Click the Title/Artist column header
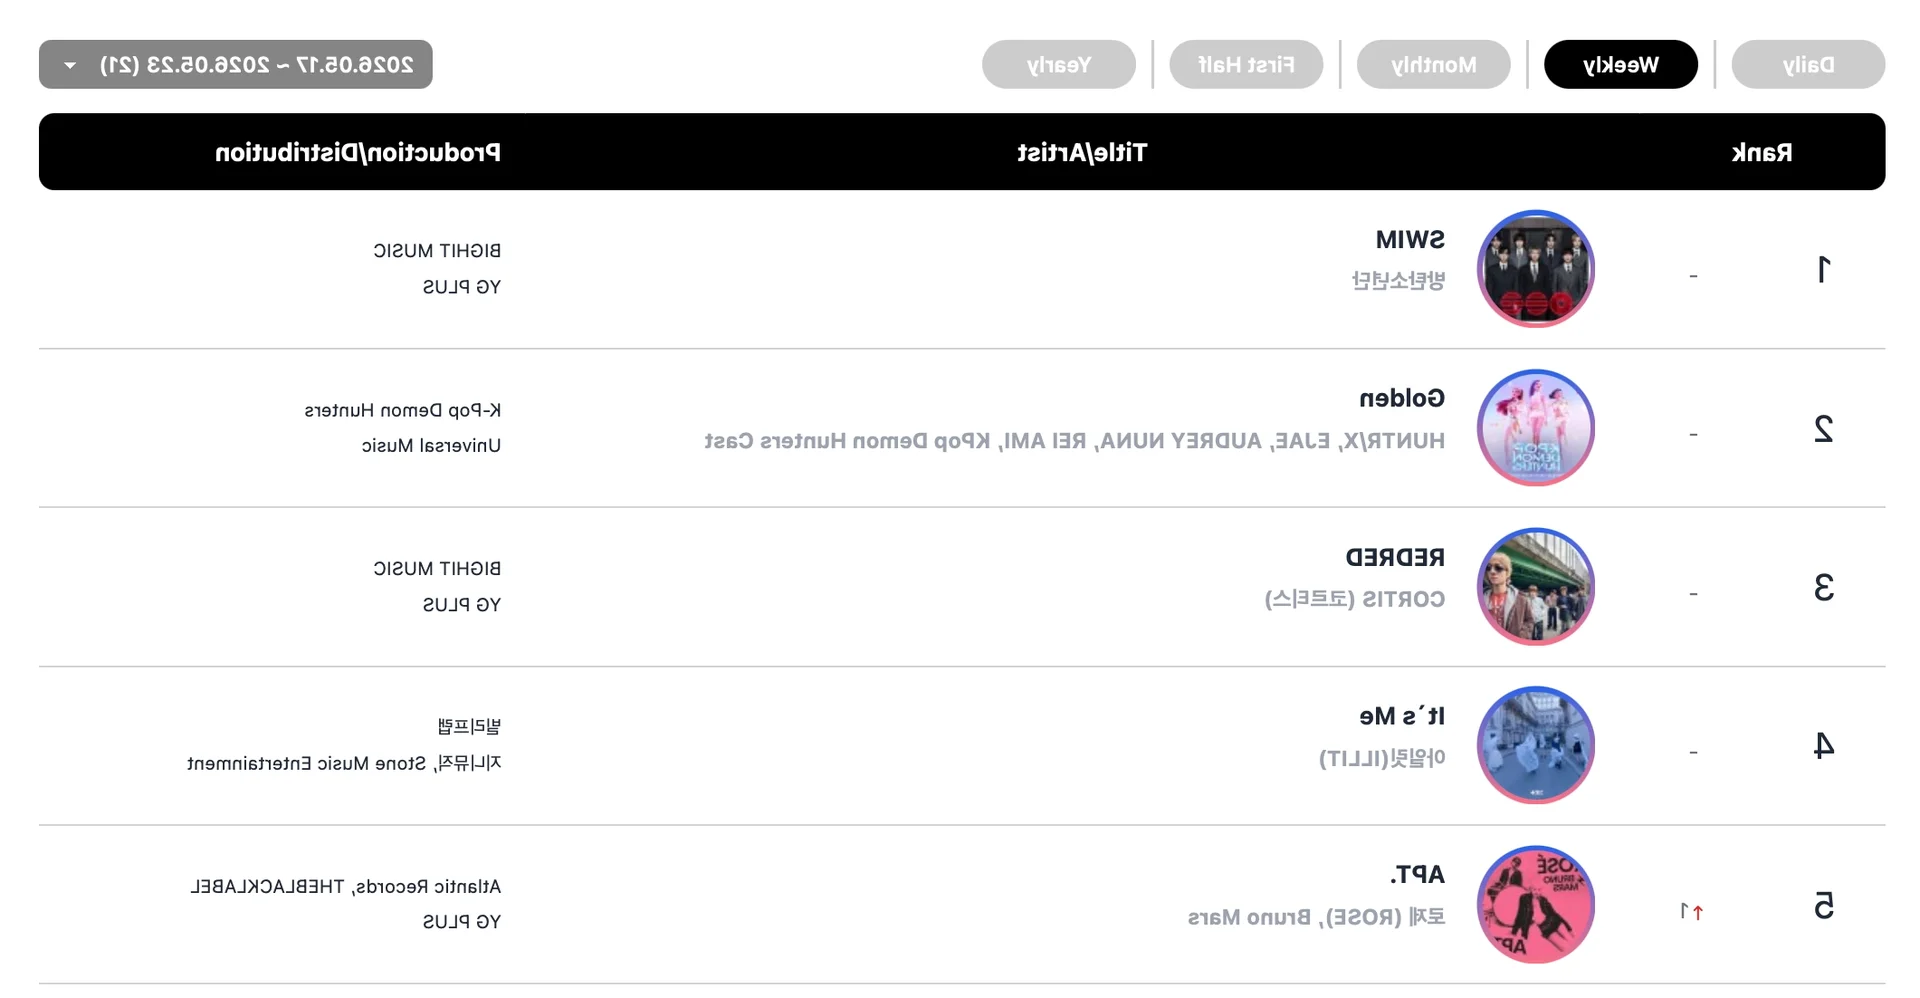Image resolution: width=1920 pixels, height=998 pixels. 1082,153
